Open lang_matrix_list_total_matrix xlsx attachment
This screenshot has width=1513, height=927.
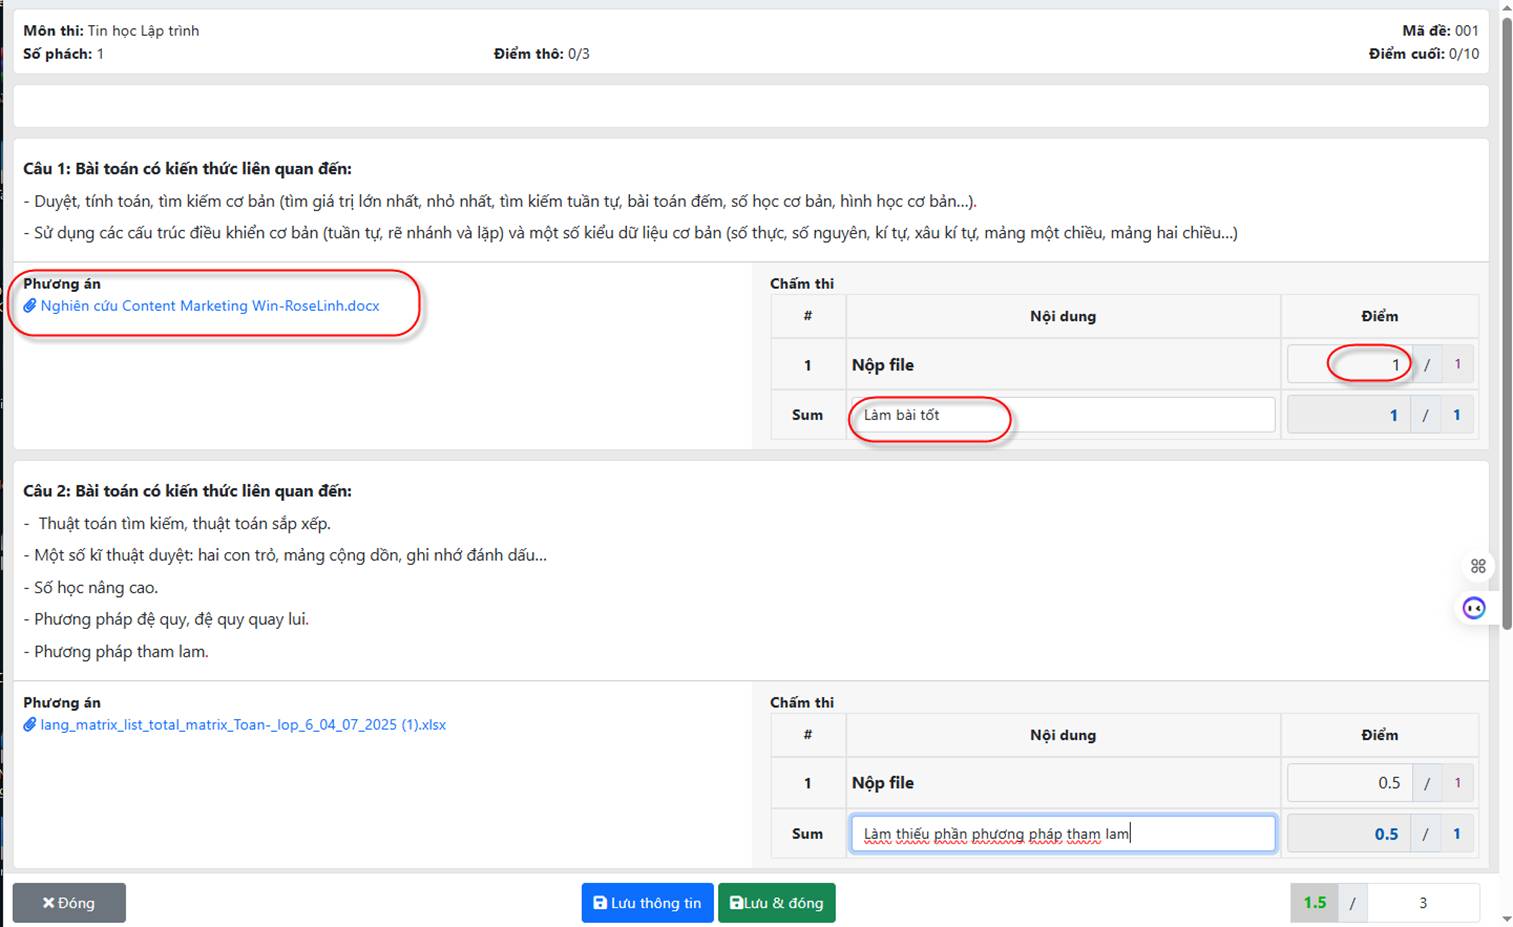click(243, 725)
